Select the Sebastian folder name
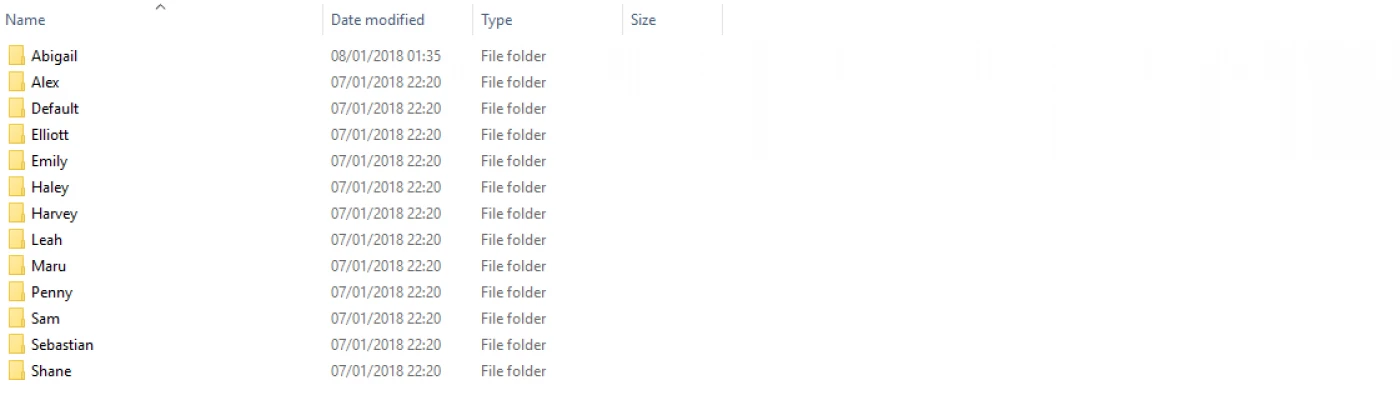The image size is (1400, 400). pyautogui.click(x=62, y=344)
